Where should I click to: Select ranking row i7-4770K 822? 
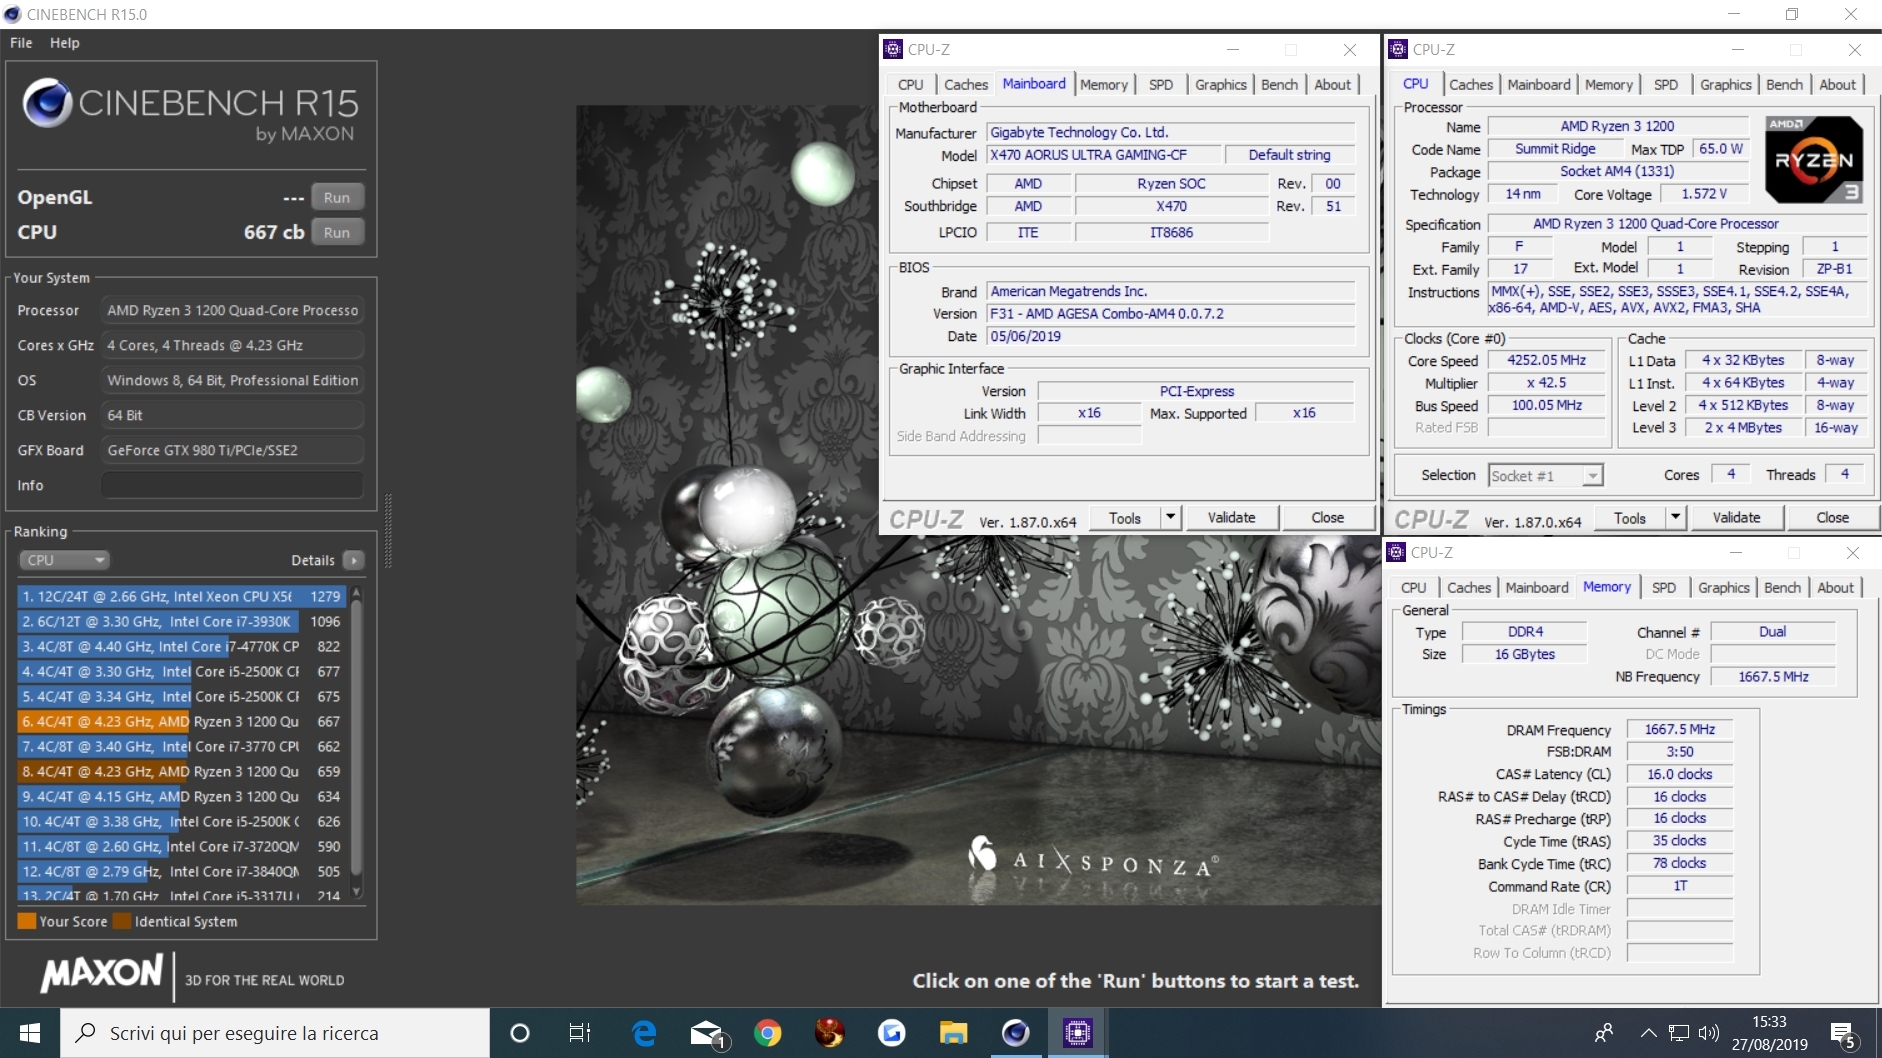point(182,646)
